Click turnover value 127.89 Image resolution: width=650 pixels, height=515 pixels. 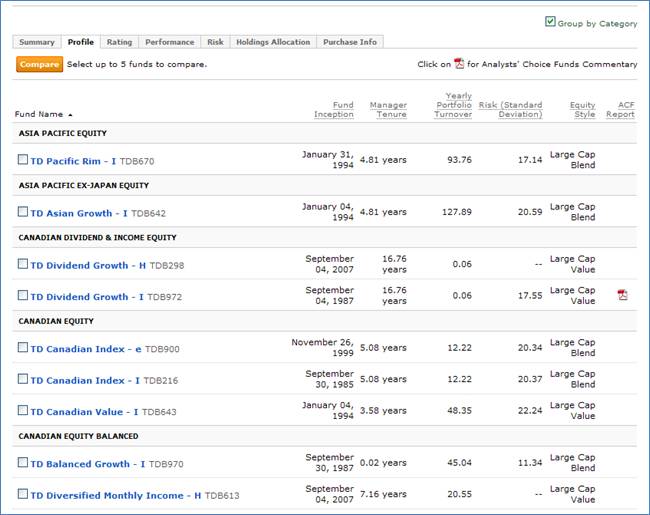[457, 212]
